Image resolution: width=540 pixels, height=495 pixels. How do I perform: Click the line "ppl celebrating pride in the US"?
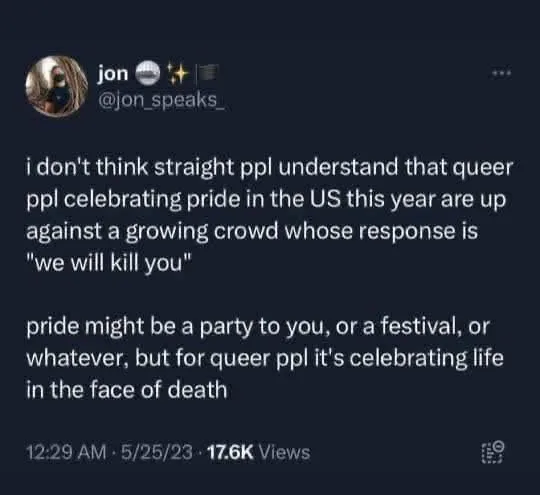pyautogui.click(x=266, y=200)
